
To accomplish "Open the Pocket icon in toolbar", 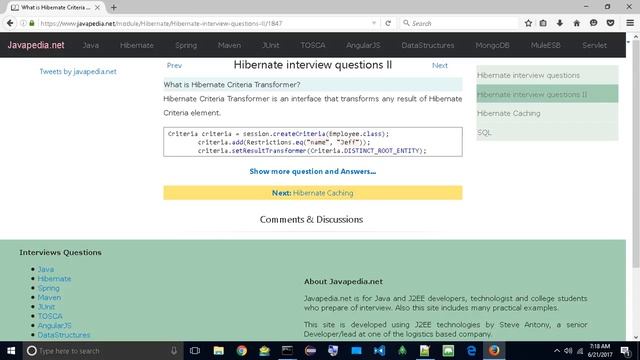I will coord(610,23).
